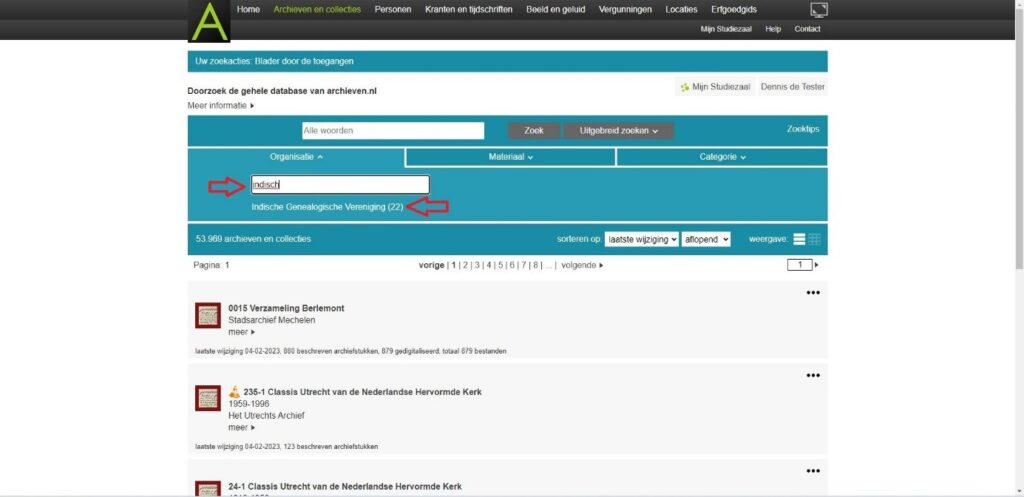The width and height of the screenshot is (1024, 497).
Task: Switch to list view display icon
Action: 799,239
